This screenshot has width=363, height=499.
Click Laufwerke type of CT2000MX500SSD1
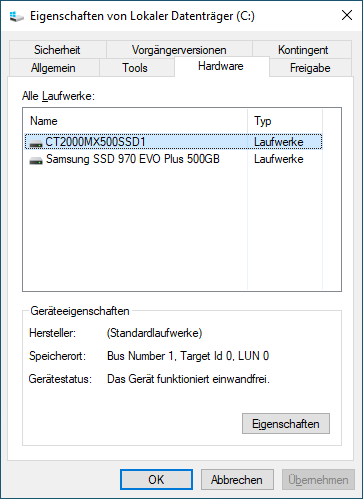coord(279,142)
